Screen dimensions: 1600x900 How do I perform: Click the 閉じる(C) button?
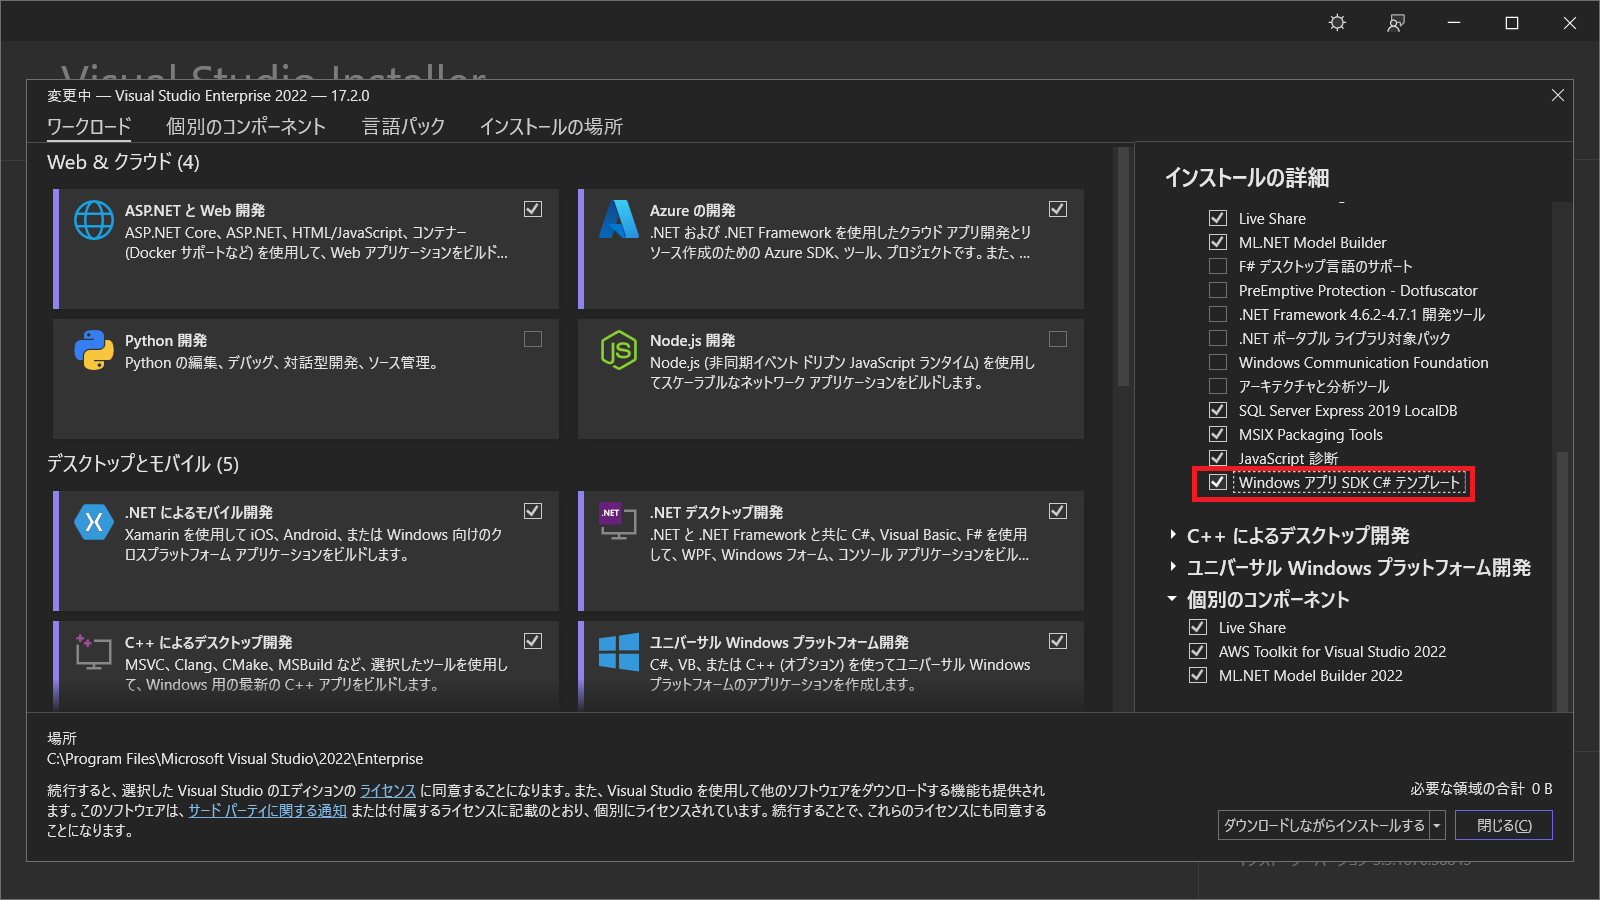tap(1503, 825)
